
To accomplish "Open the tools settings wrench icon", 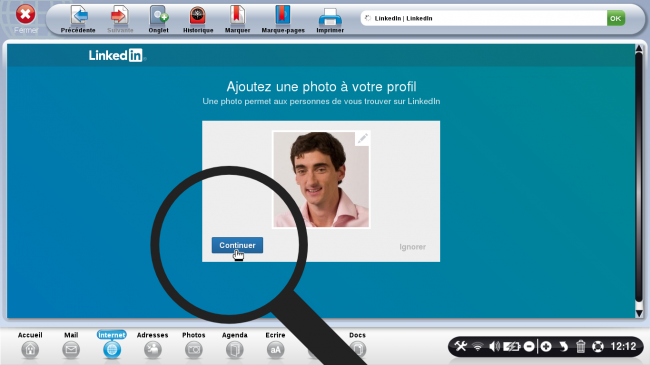I will 461,346.
